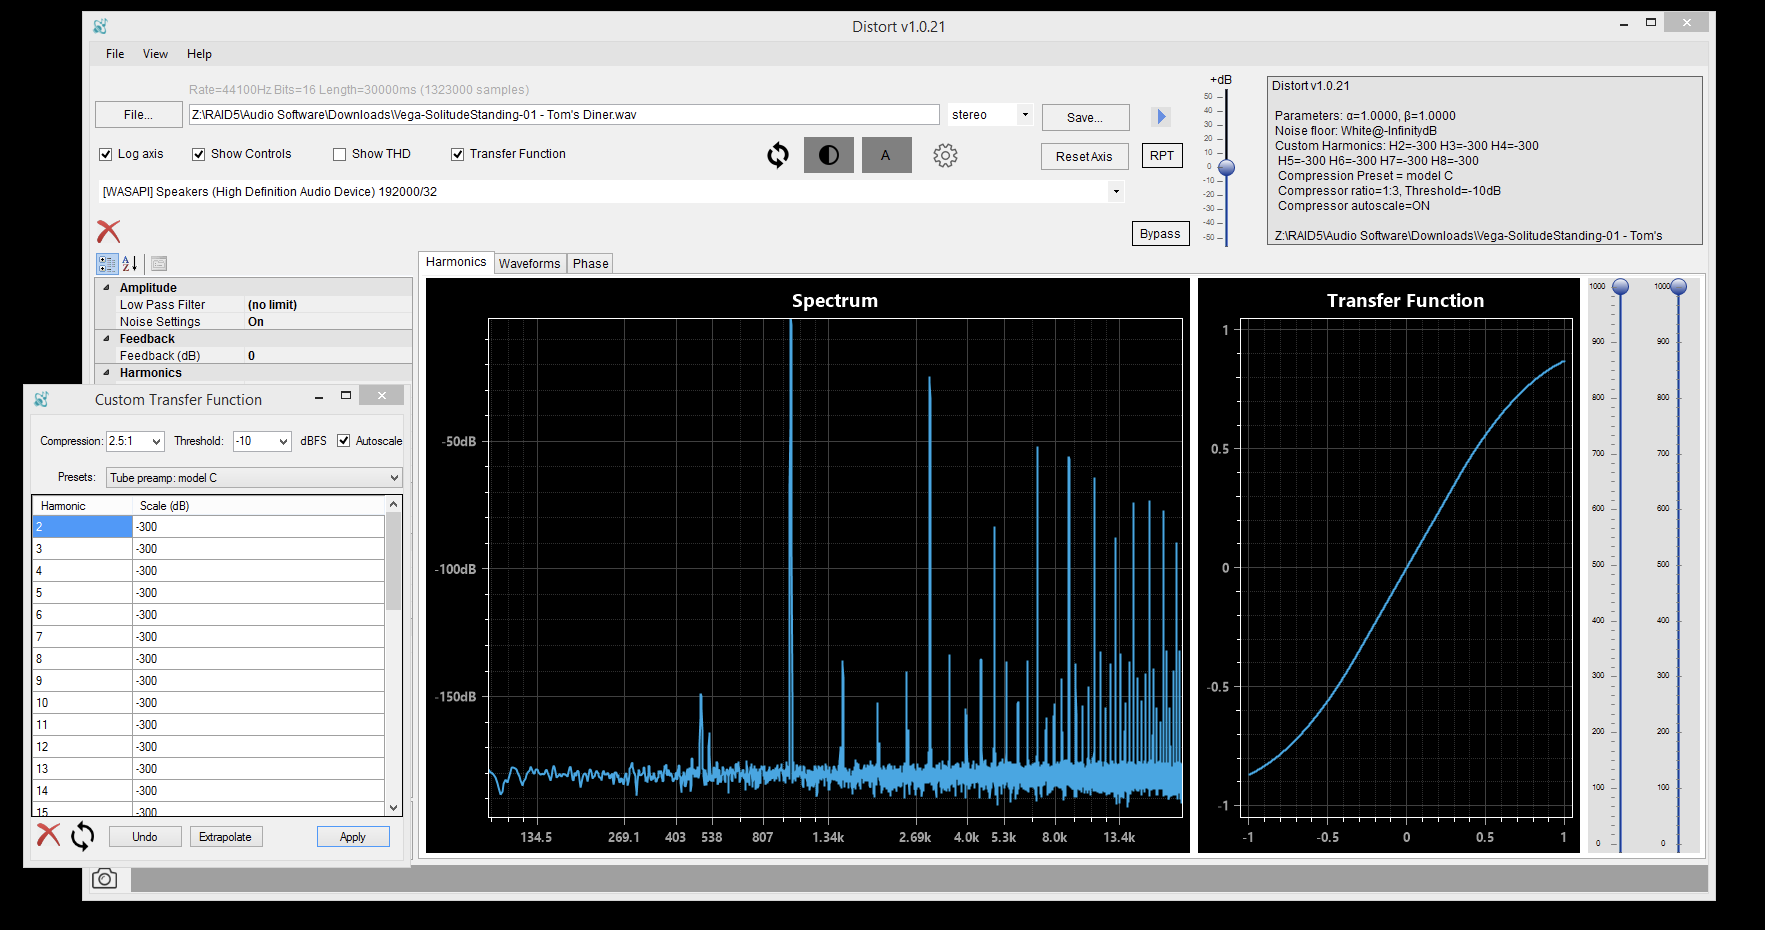Click the Harmonic column header
Viewport: 1765px width, 930px height.
click(83, 506)
